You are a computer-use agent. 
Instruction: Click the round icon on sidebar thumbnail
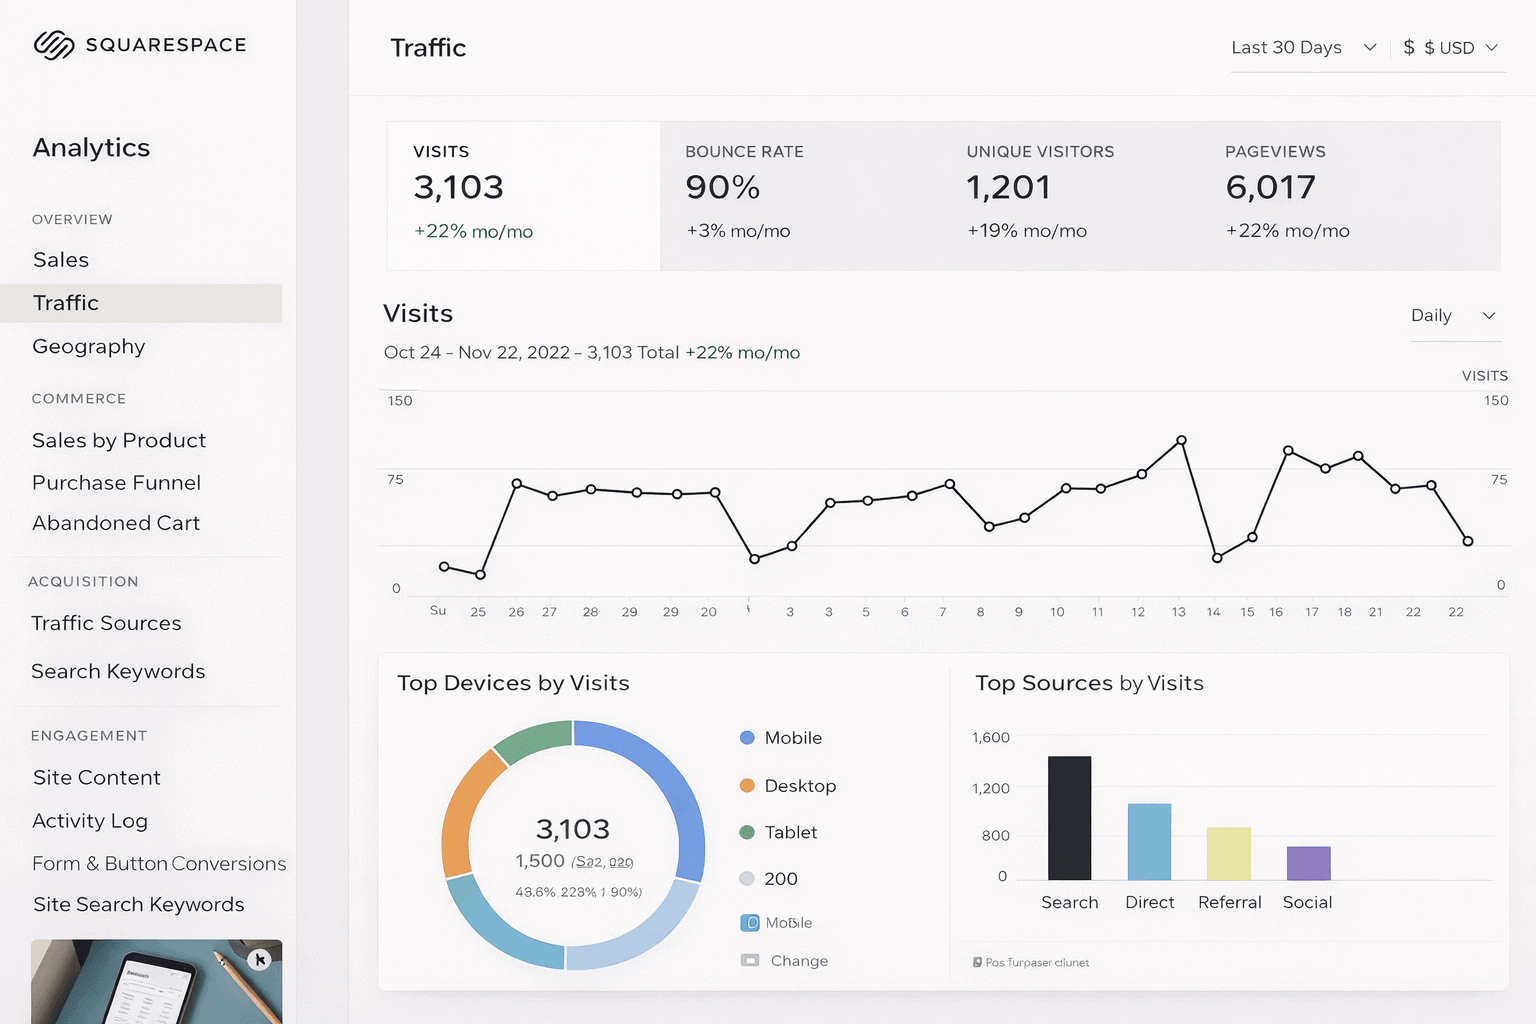pyautogui.click(x=259, y=960)
